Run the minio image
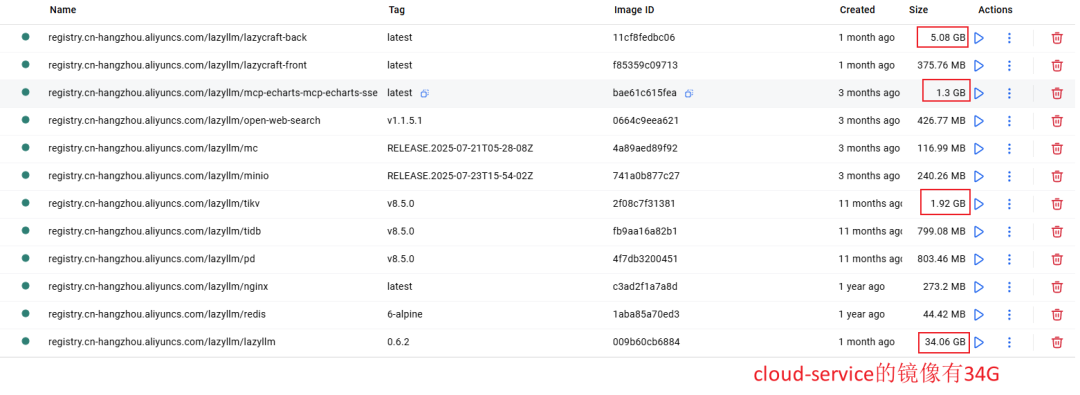Image resolution: width=1080 pixels, height=395 pixels. (979, 176)
